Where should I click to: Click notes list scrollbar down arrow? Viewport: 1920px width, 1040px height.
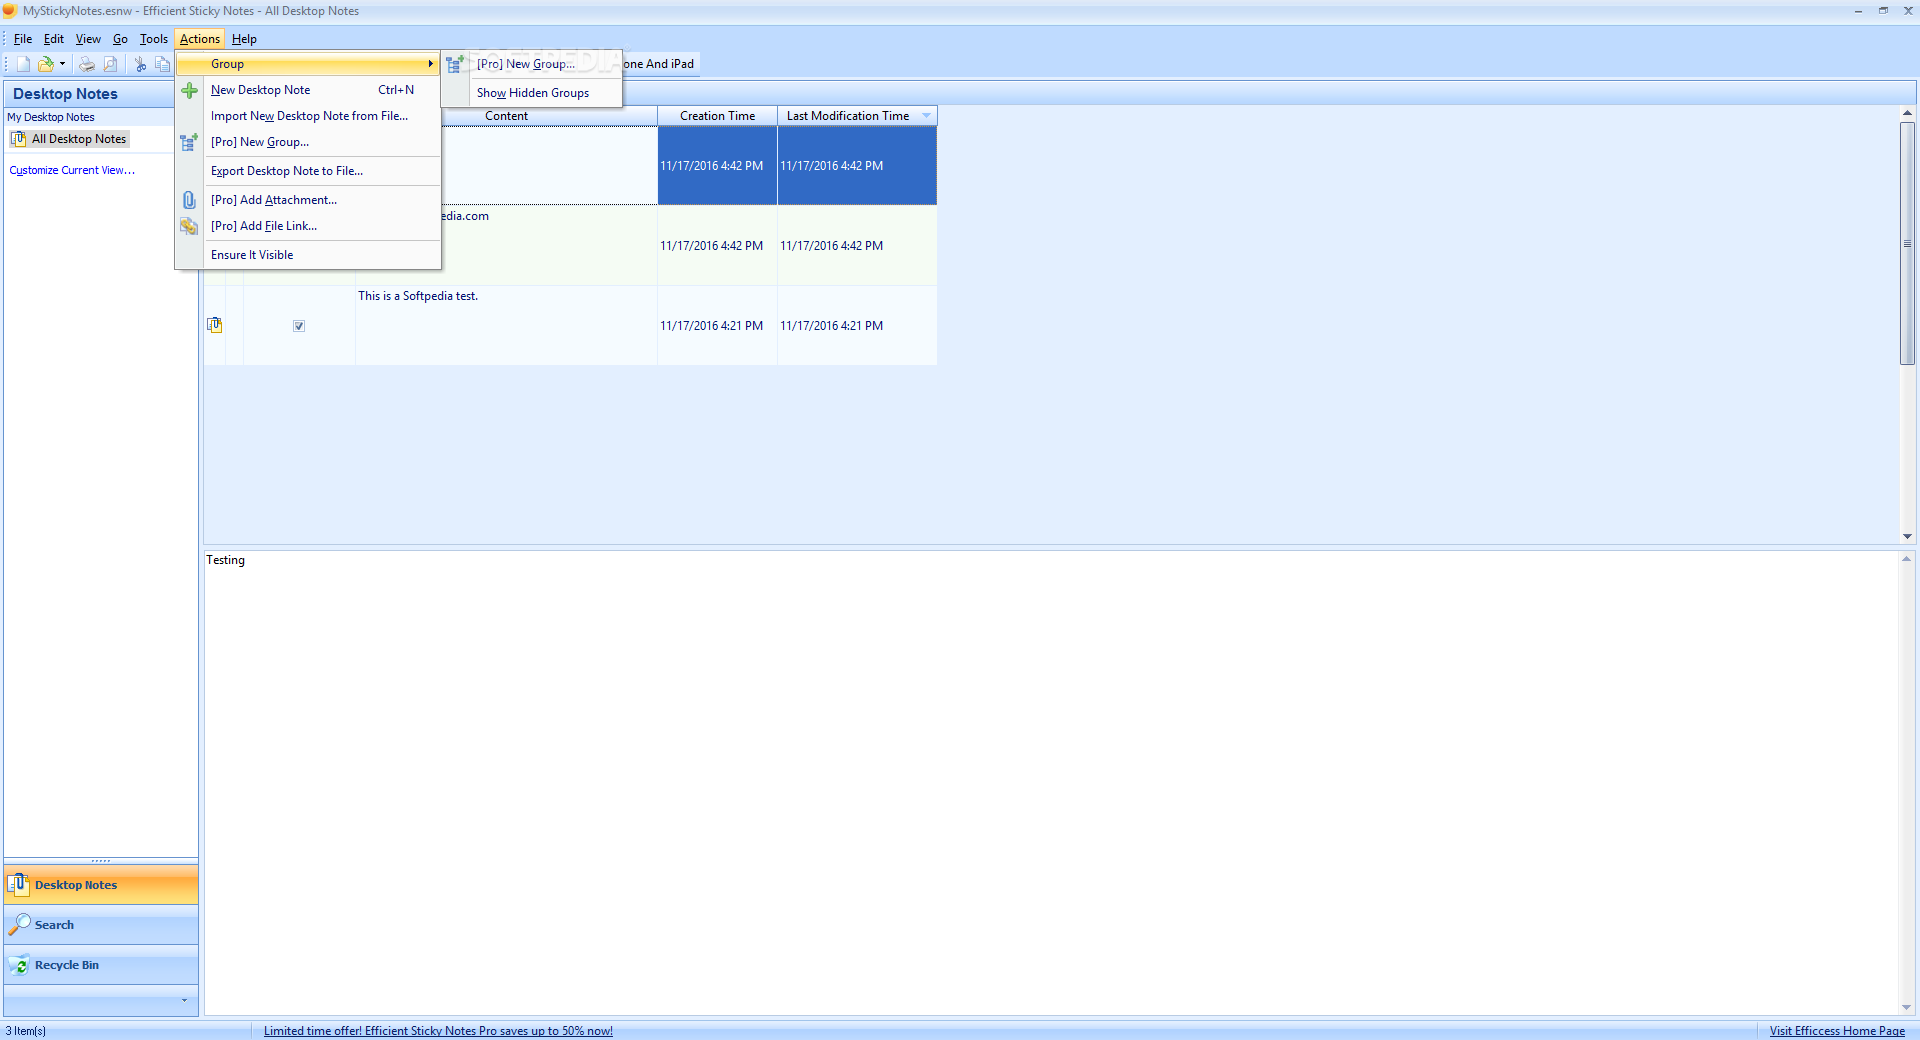1907,537
